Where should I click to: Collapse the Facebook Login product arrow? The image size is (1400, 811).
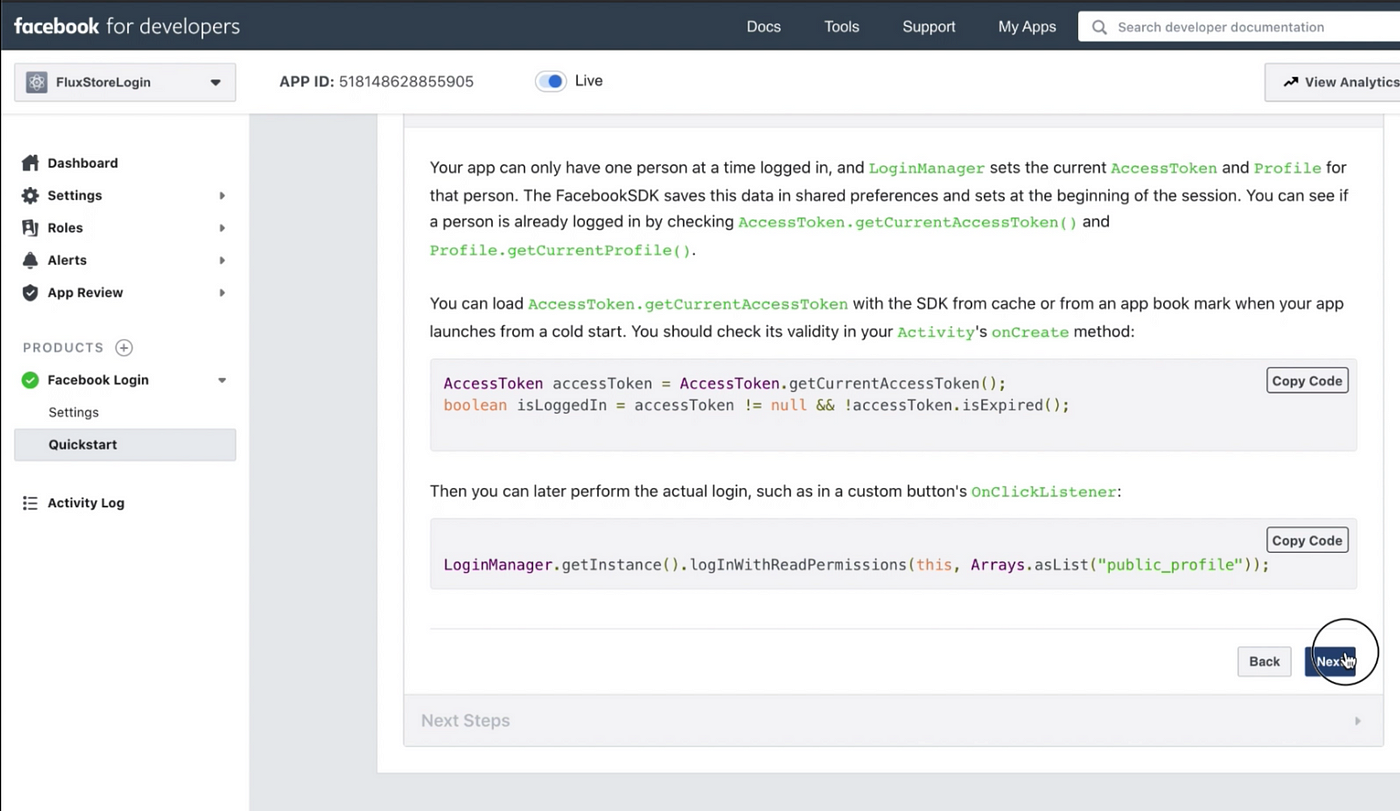(222, 380)
